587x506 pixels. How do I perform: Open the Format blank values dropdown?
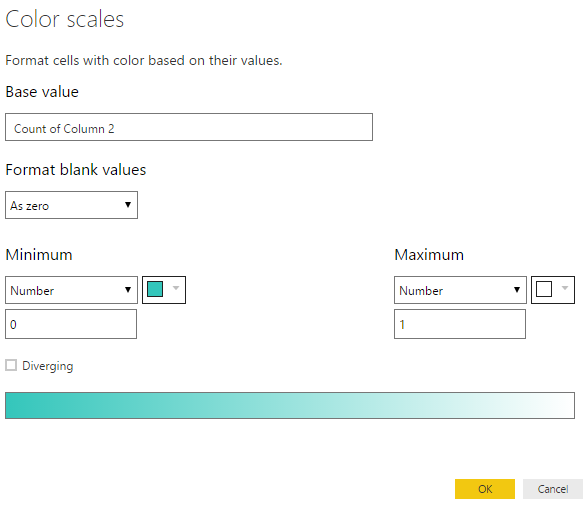(71, 205)
